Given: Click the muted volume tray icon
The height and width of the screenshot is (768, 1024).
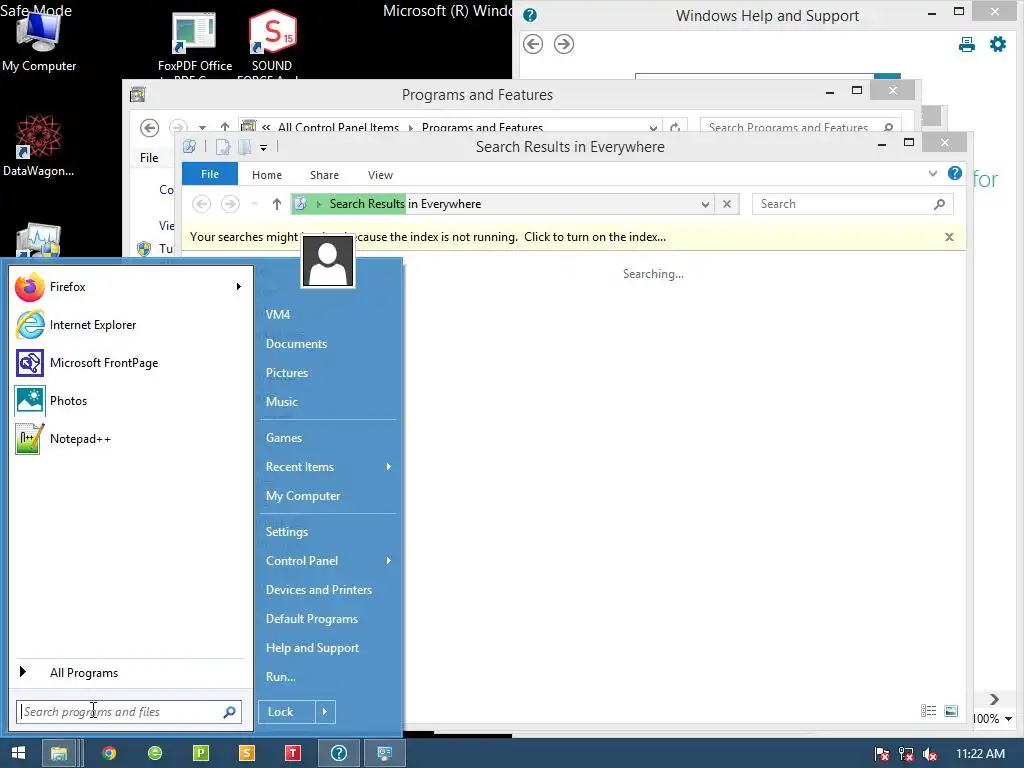Looking at the screenshot, I should 929,754.
